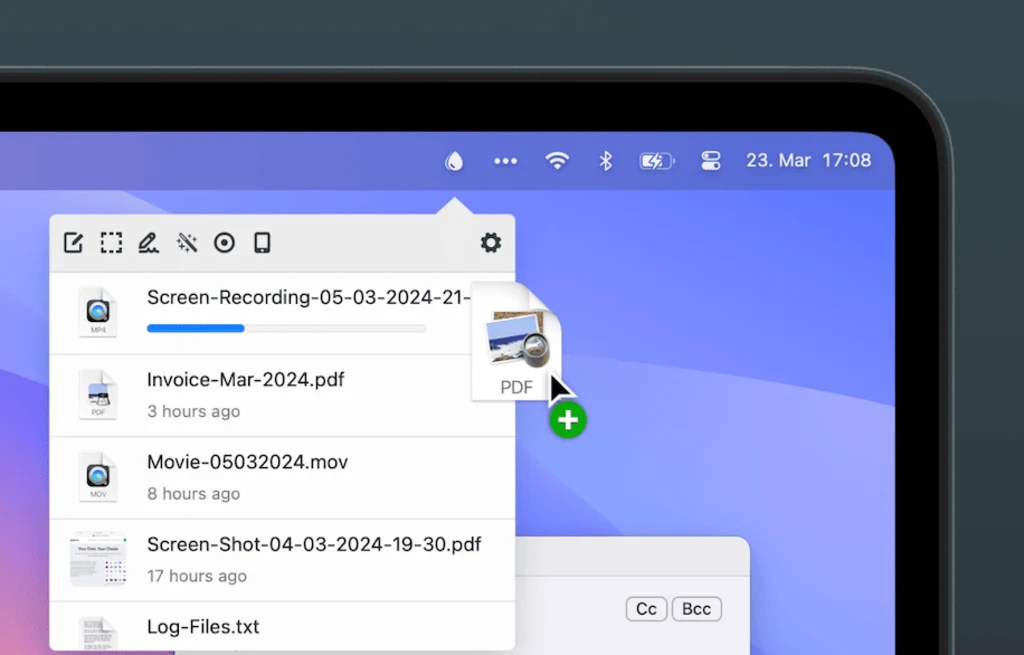Click the PDF icon beside Invoice-Mar-2024.pdf
This screenshot has height=655, width=1024.
point(98,395)
